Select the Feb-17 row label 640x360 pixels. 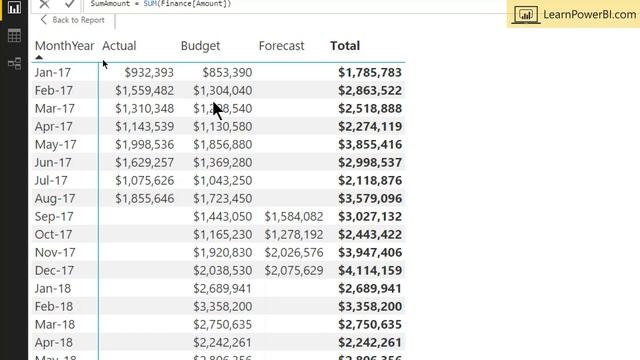(x=53, y=91)
